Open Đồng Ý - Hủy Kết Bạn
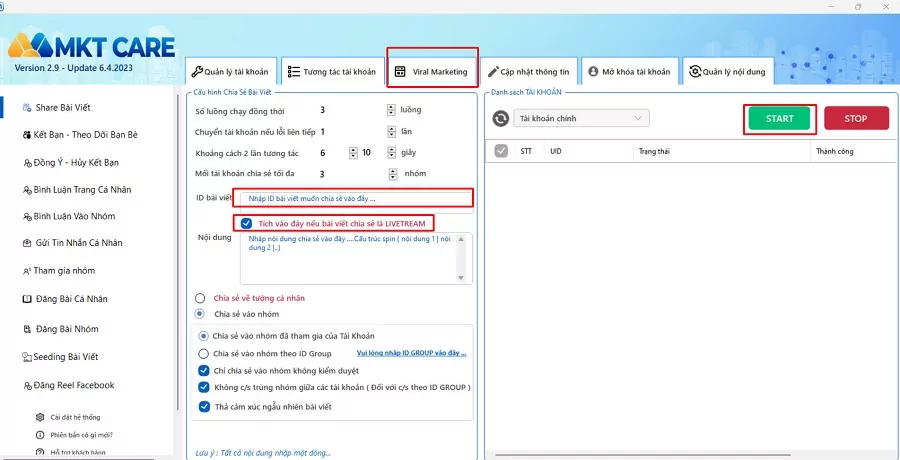Viewport: 900px width, 460px height. pyautogui.click(x=76, y=163)
